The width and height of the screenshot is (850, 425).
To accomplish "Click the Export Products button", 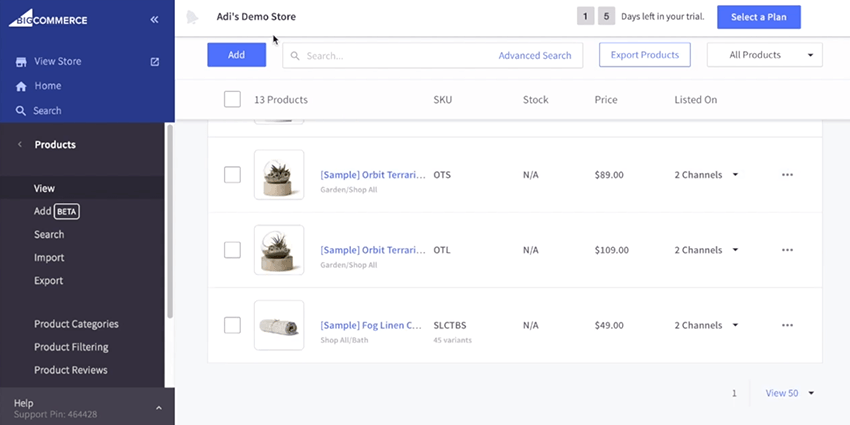I will (x=644, y=55).
